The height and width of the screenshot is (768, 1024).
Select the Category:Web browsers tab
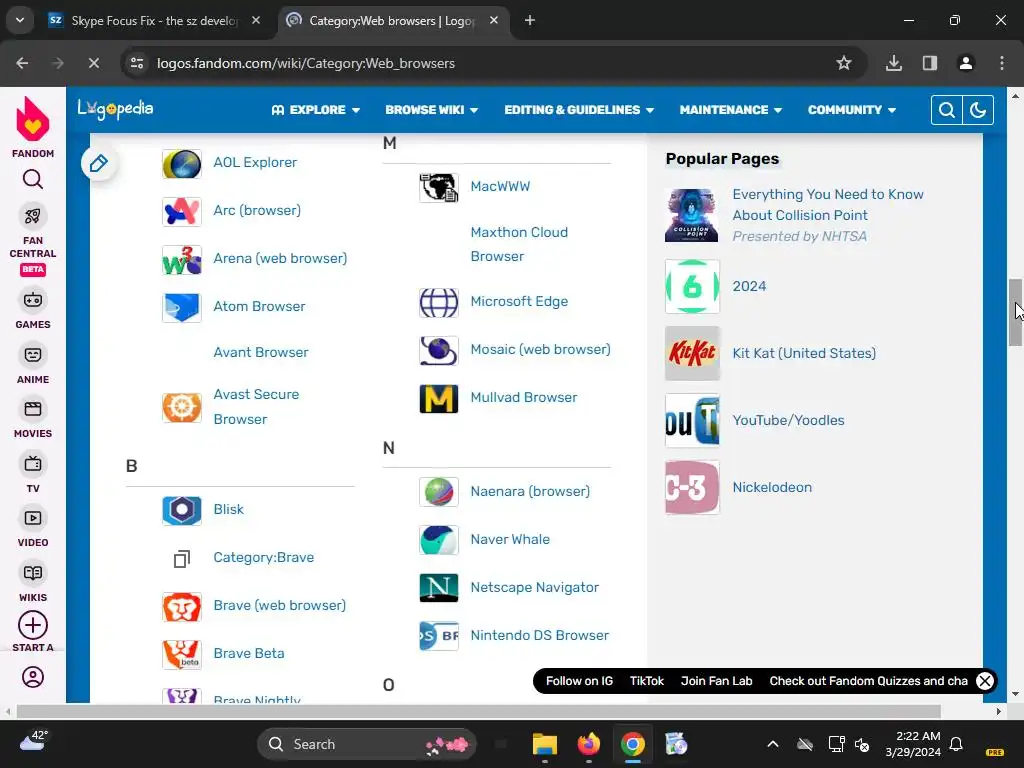coord(392,21)
